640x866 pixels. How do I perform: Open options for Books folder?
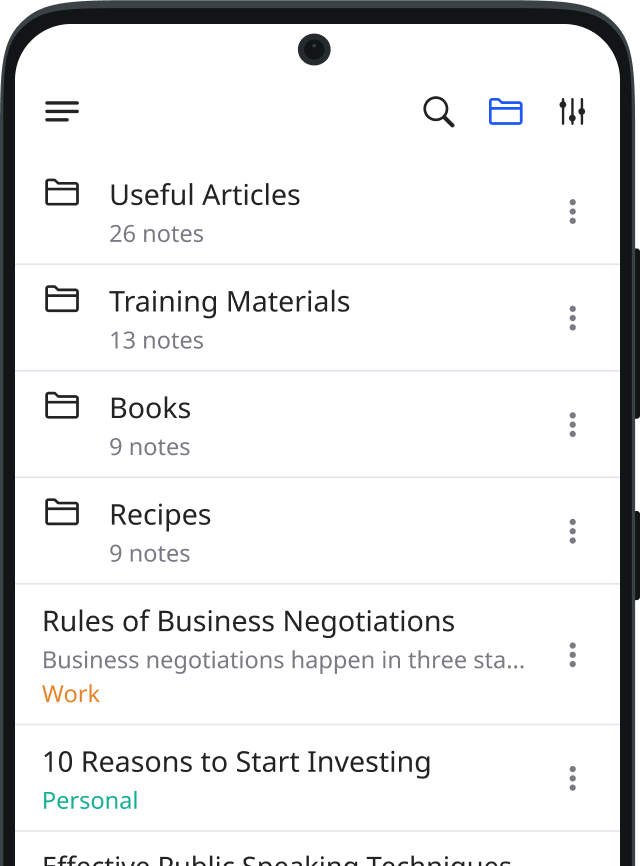click(x=572, y=425)
